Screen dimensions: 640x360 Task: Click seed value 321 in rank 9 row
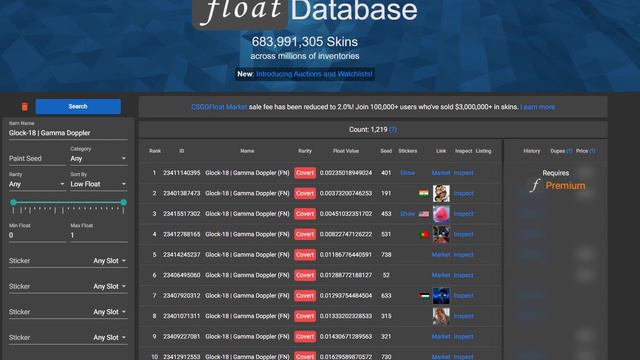(x=386, y=337)
